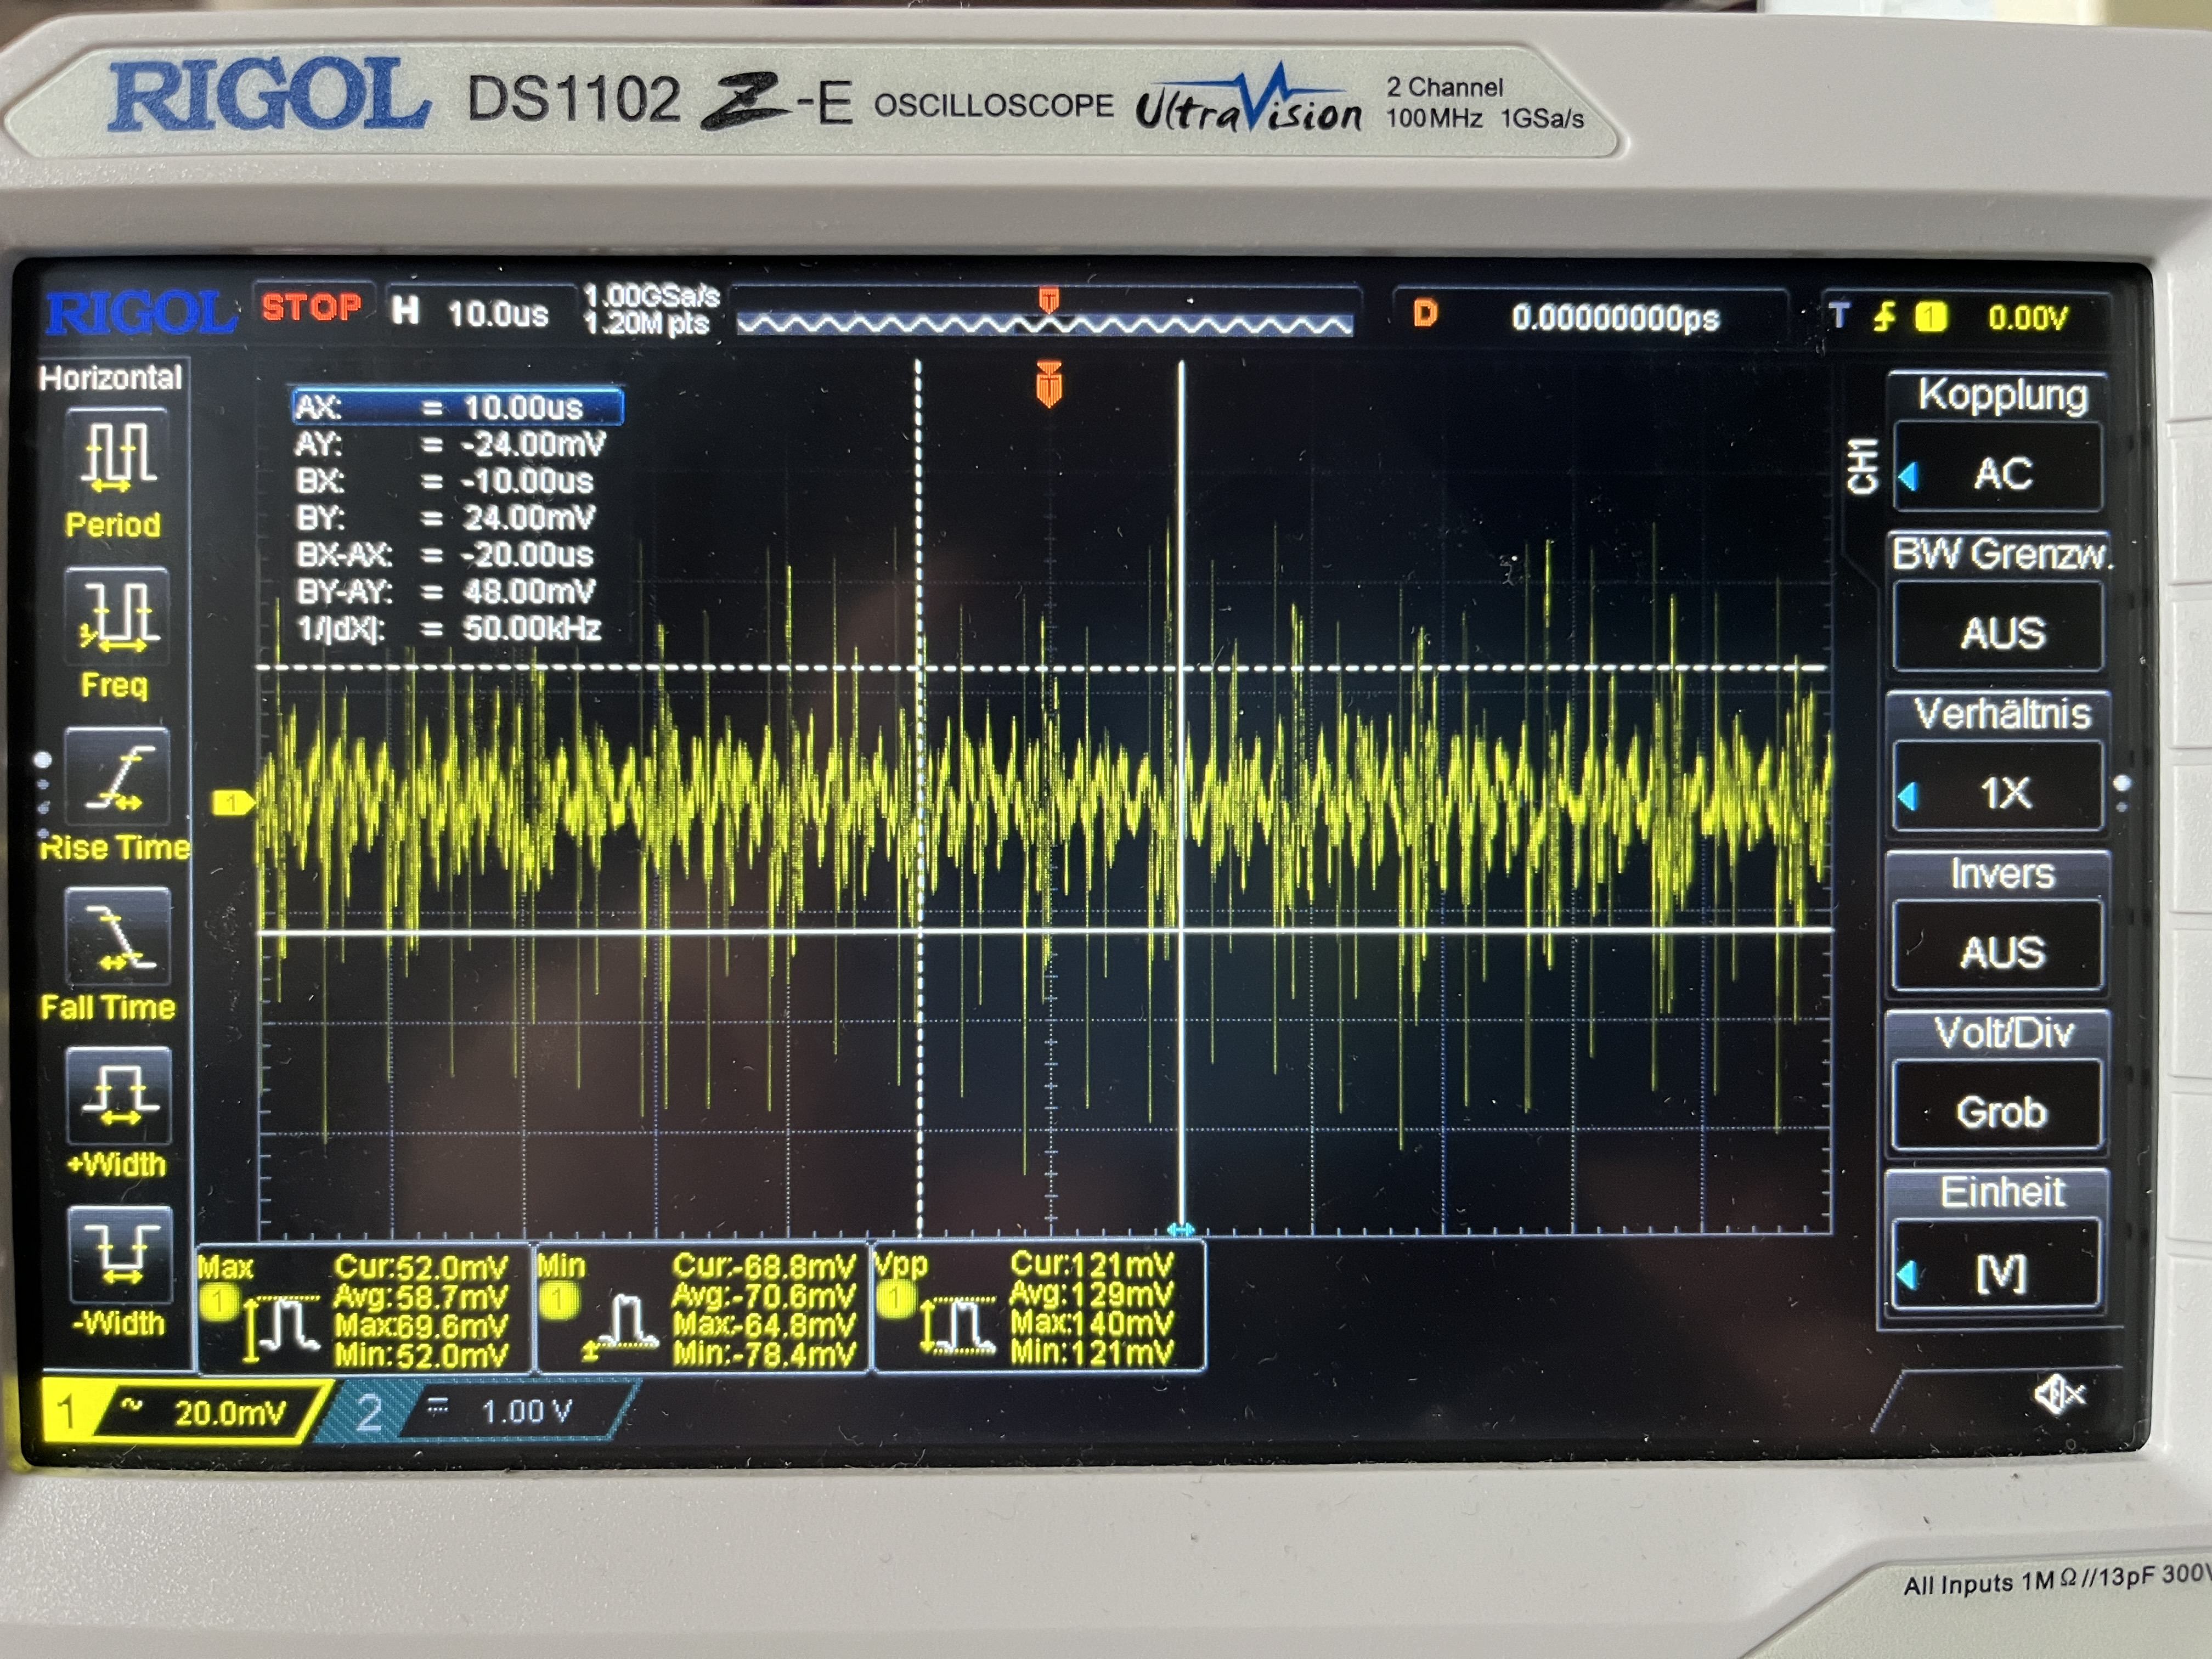Select the -Width measurement icon
The image size is (2212, 1659).
point(120,1256)
